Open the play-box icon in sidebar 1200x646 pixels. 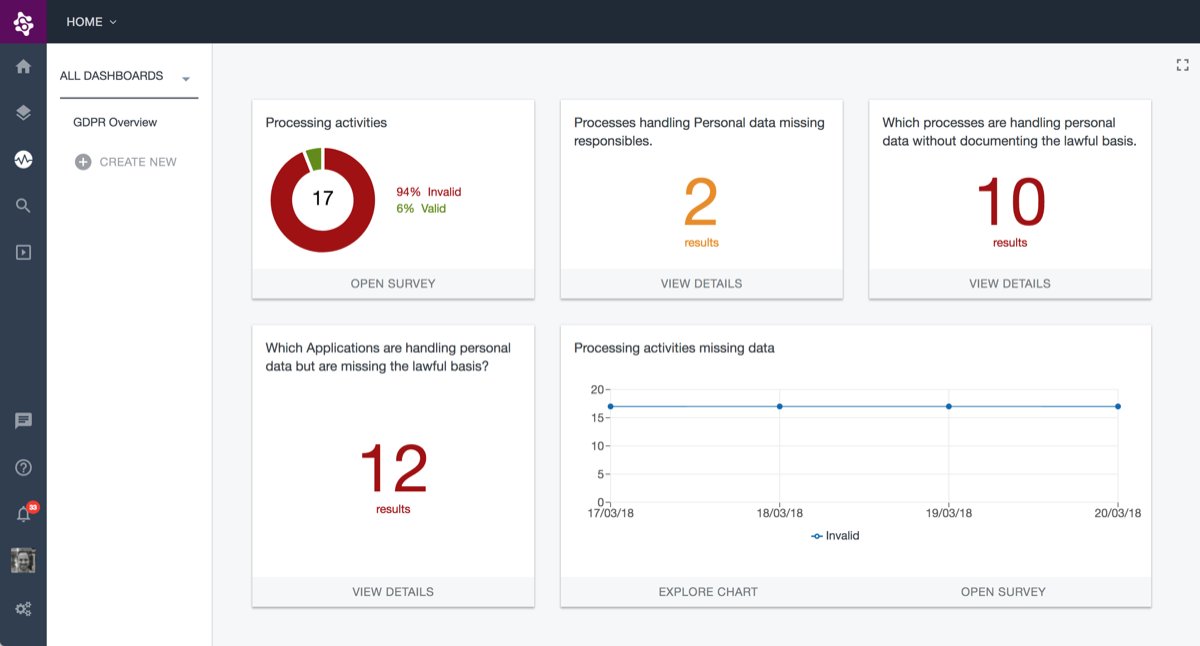23,252
